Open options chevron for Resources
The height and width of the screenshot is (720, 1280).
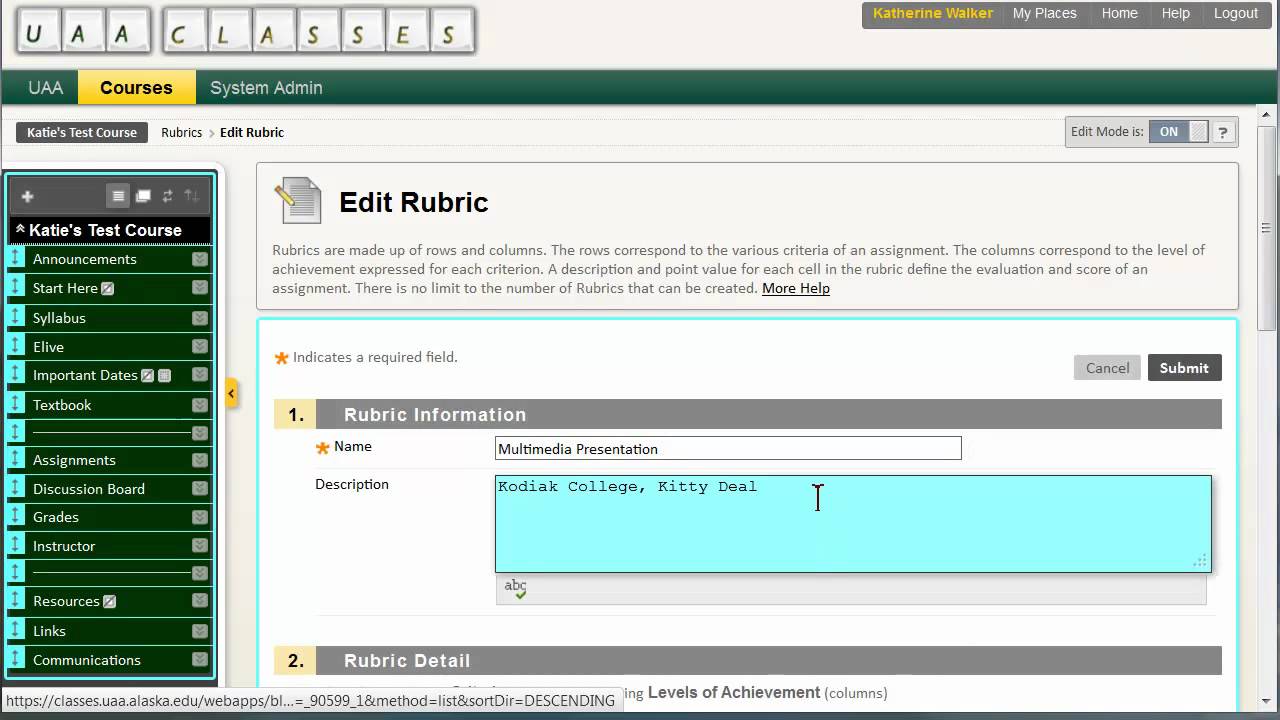200,601
